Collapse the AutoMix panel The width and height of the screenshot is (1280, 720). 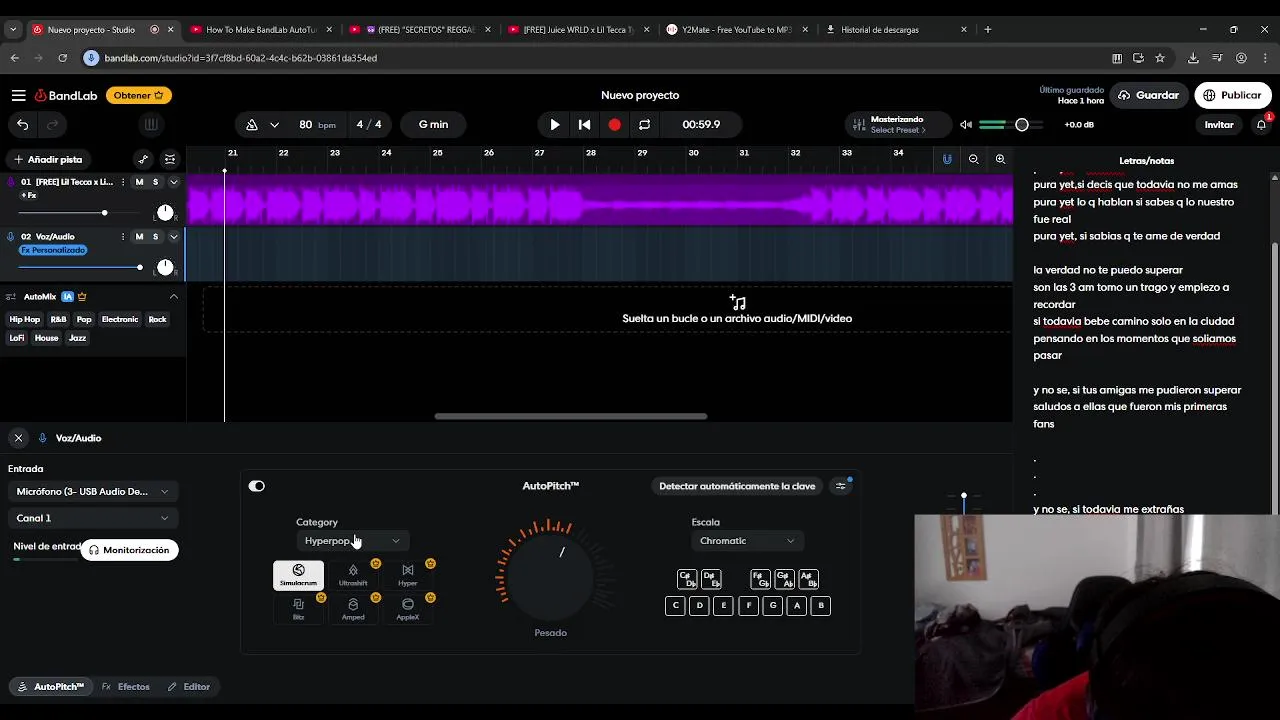tap(173, 296)
